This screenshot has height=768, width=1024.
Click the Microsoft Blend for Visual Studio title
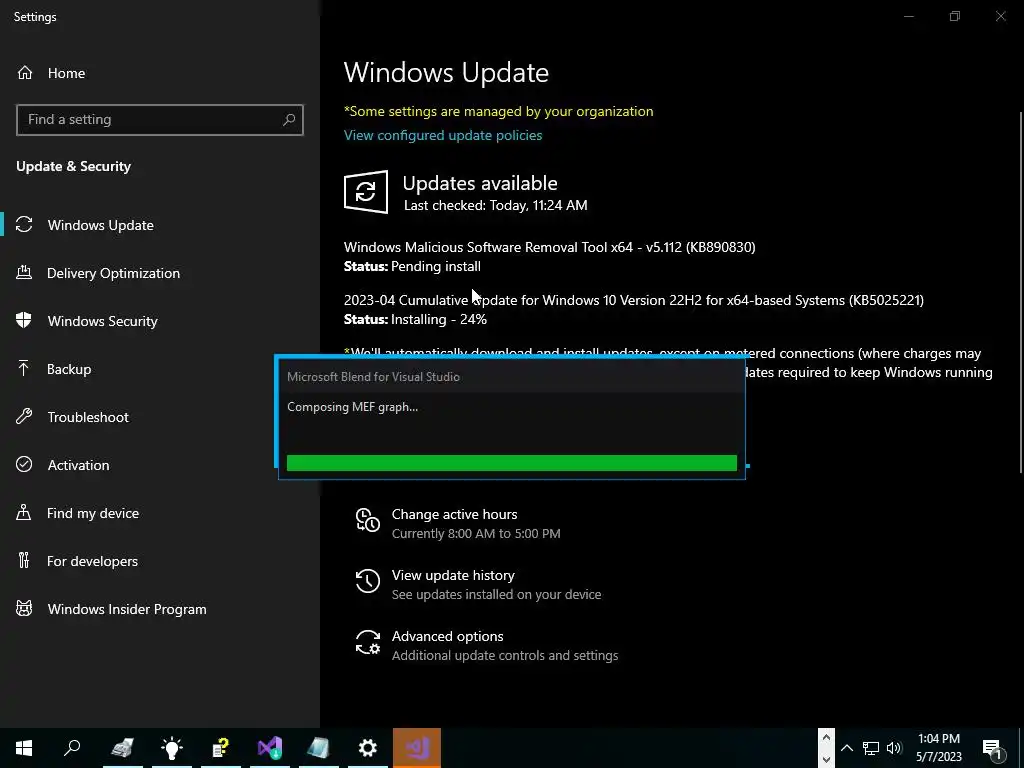374,377
